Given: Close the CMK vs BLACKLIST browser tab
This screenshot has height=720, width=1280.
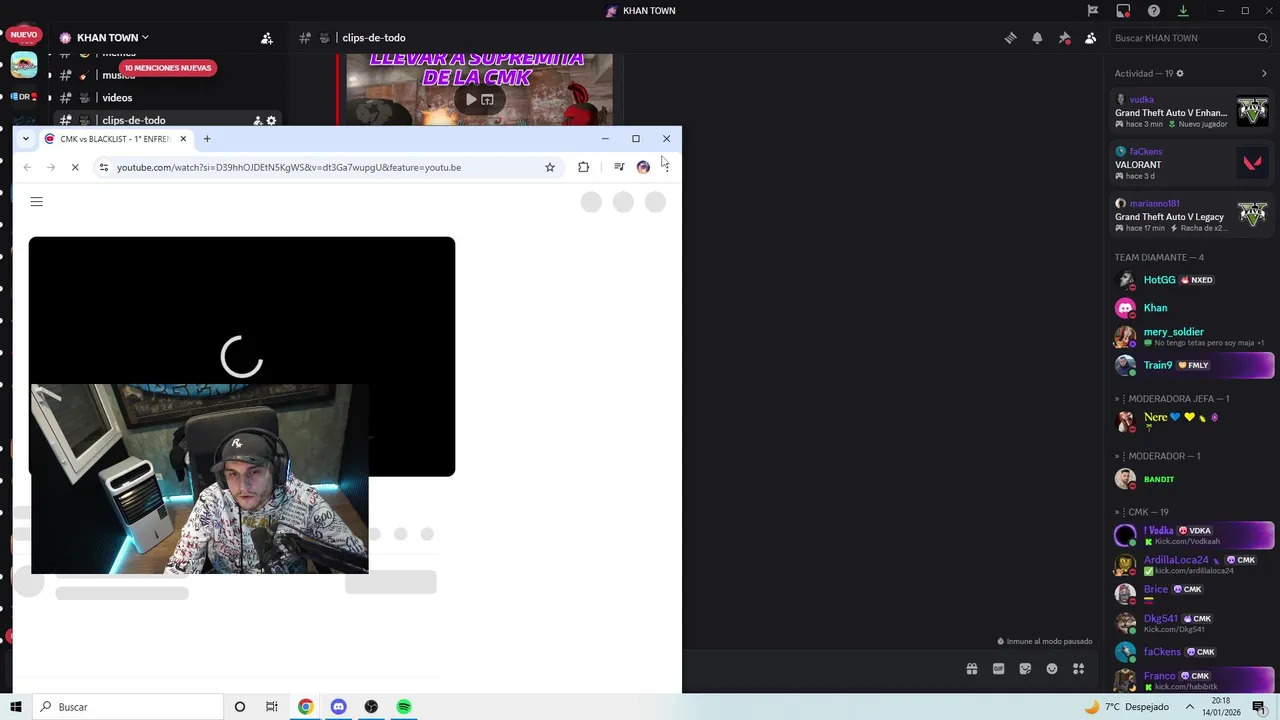Looking at the screenshot, I should 183,139.
